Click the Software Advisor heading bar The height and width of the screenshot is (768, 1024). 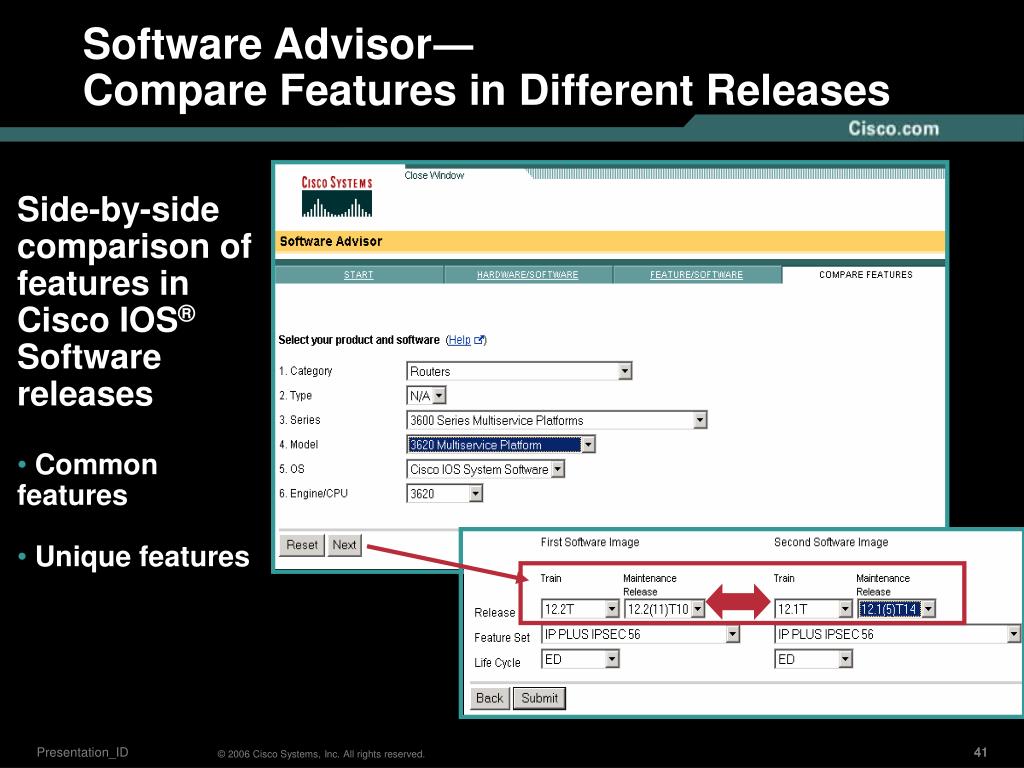(x=611, y=242)
